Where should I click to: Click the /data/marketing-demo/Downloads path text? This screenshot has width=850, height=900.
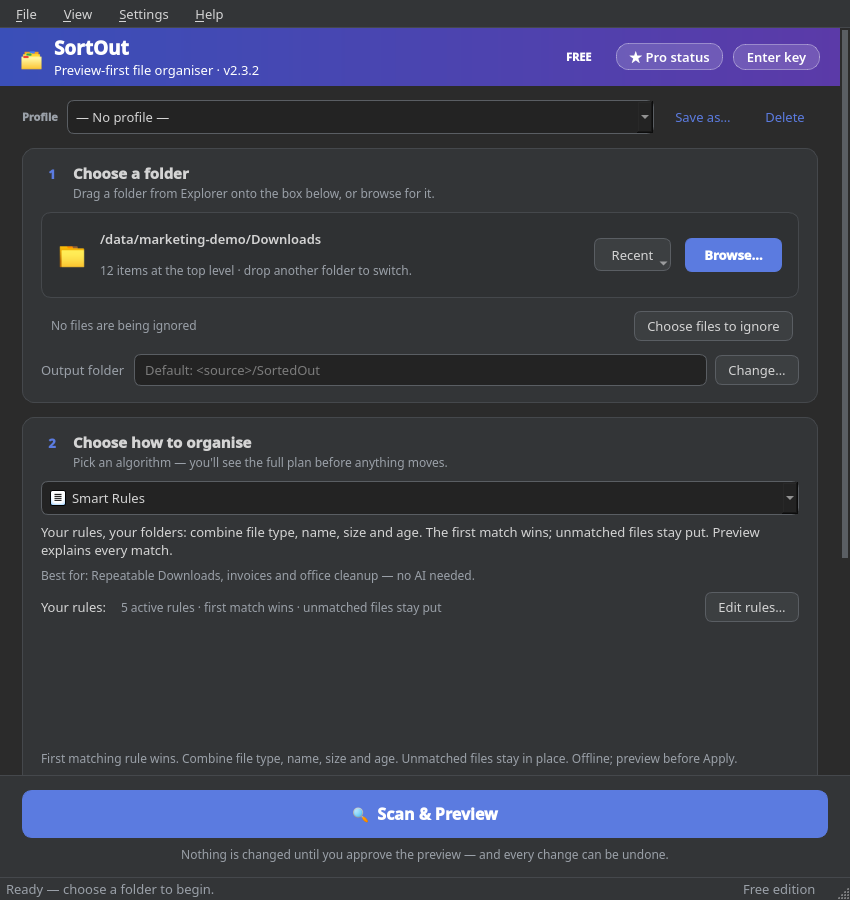(210, 239)
